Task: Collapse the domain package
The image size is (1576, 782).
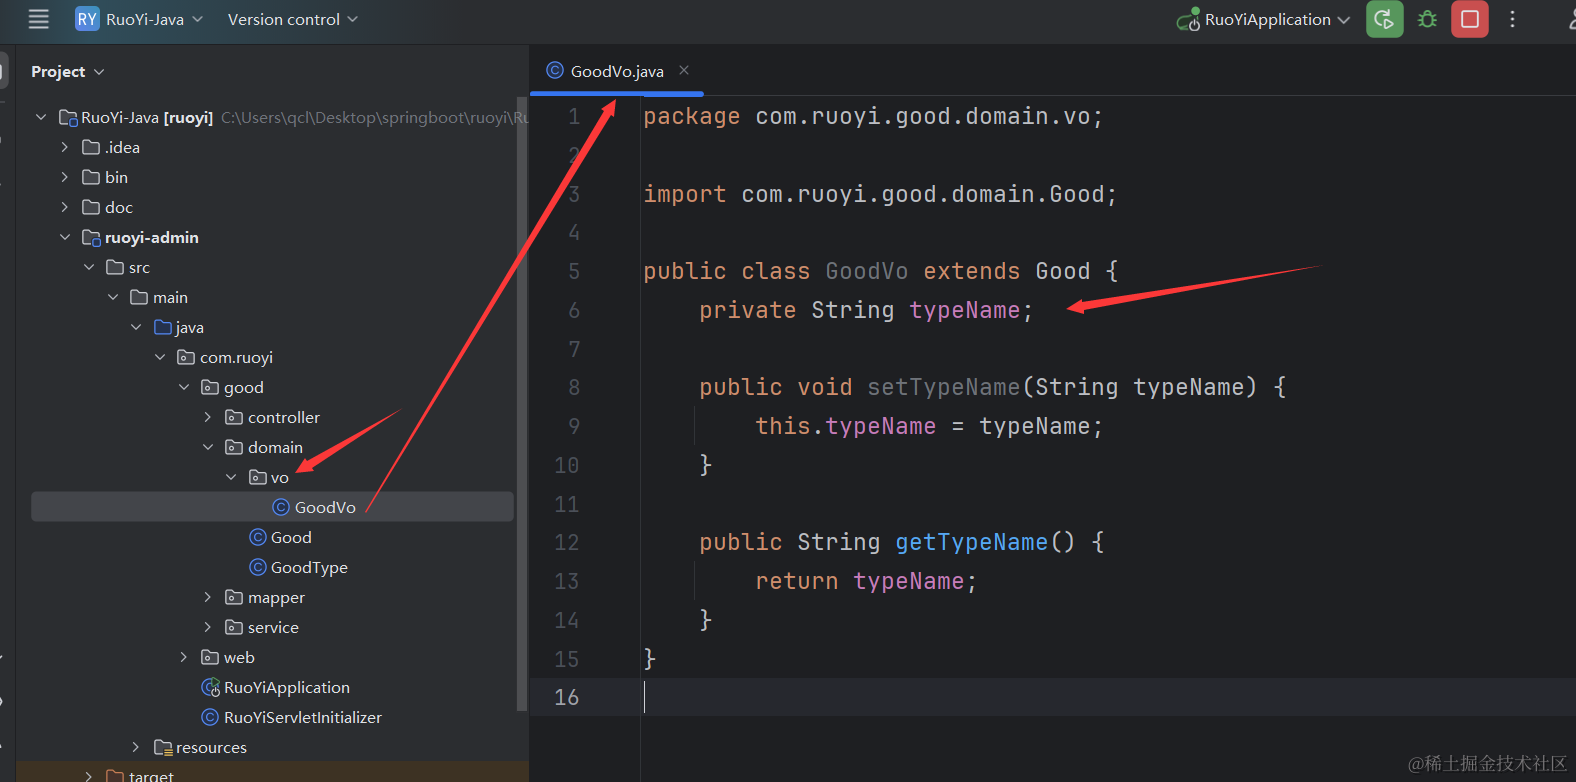Action: [208, 447]
